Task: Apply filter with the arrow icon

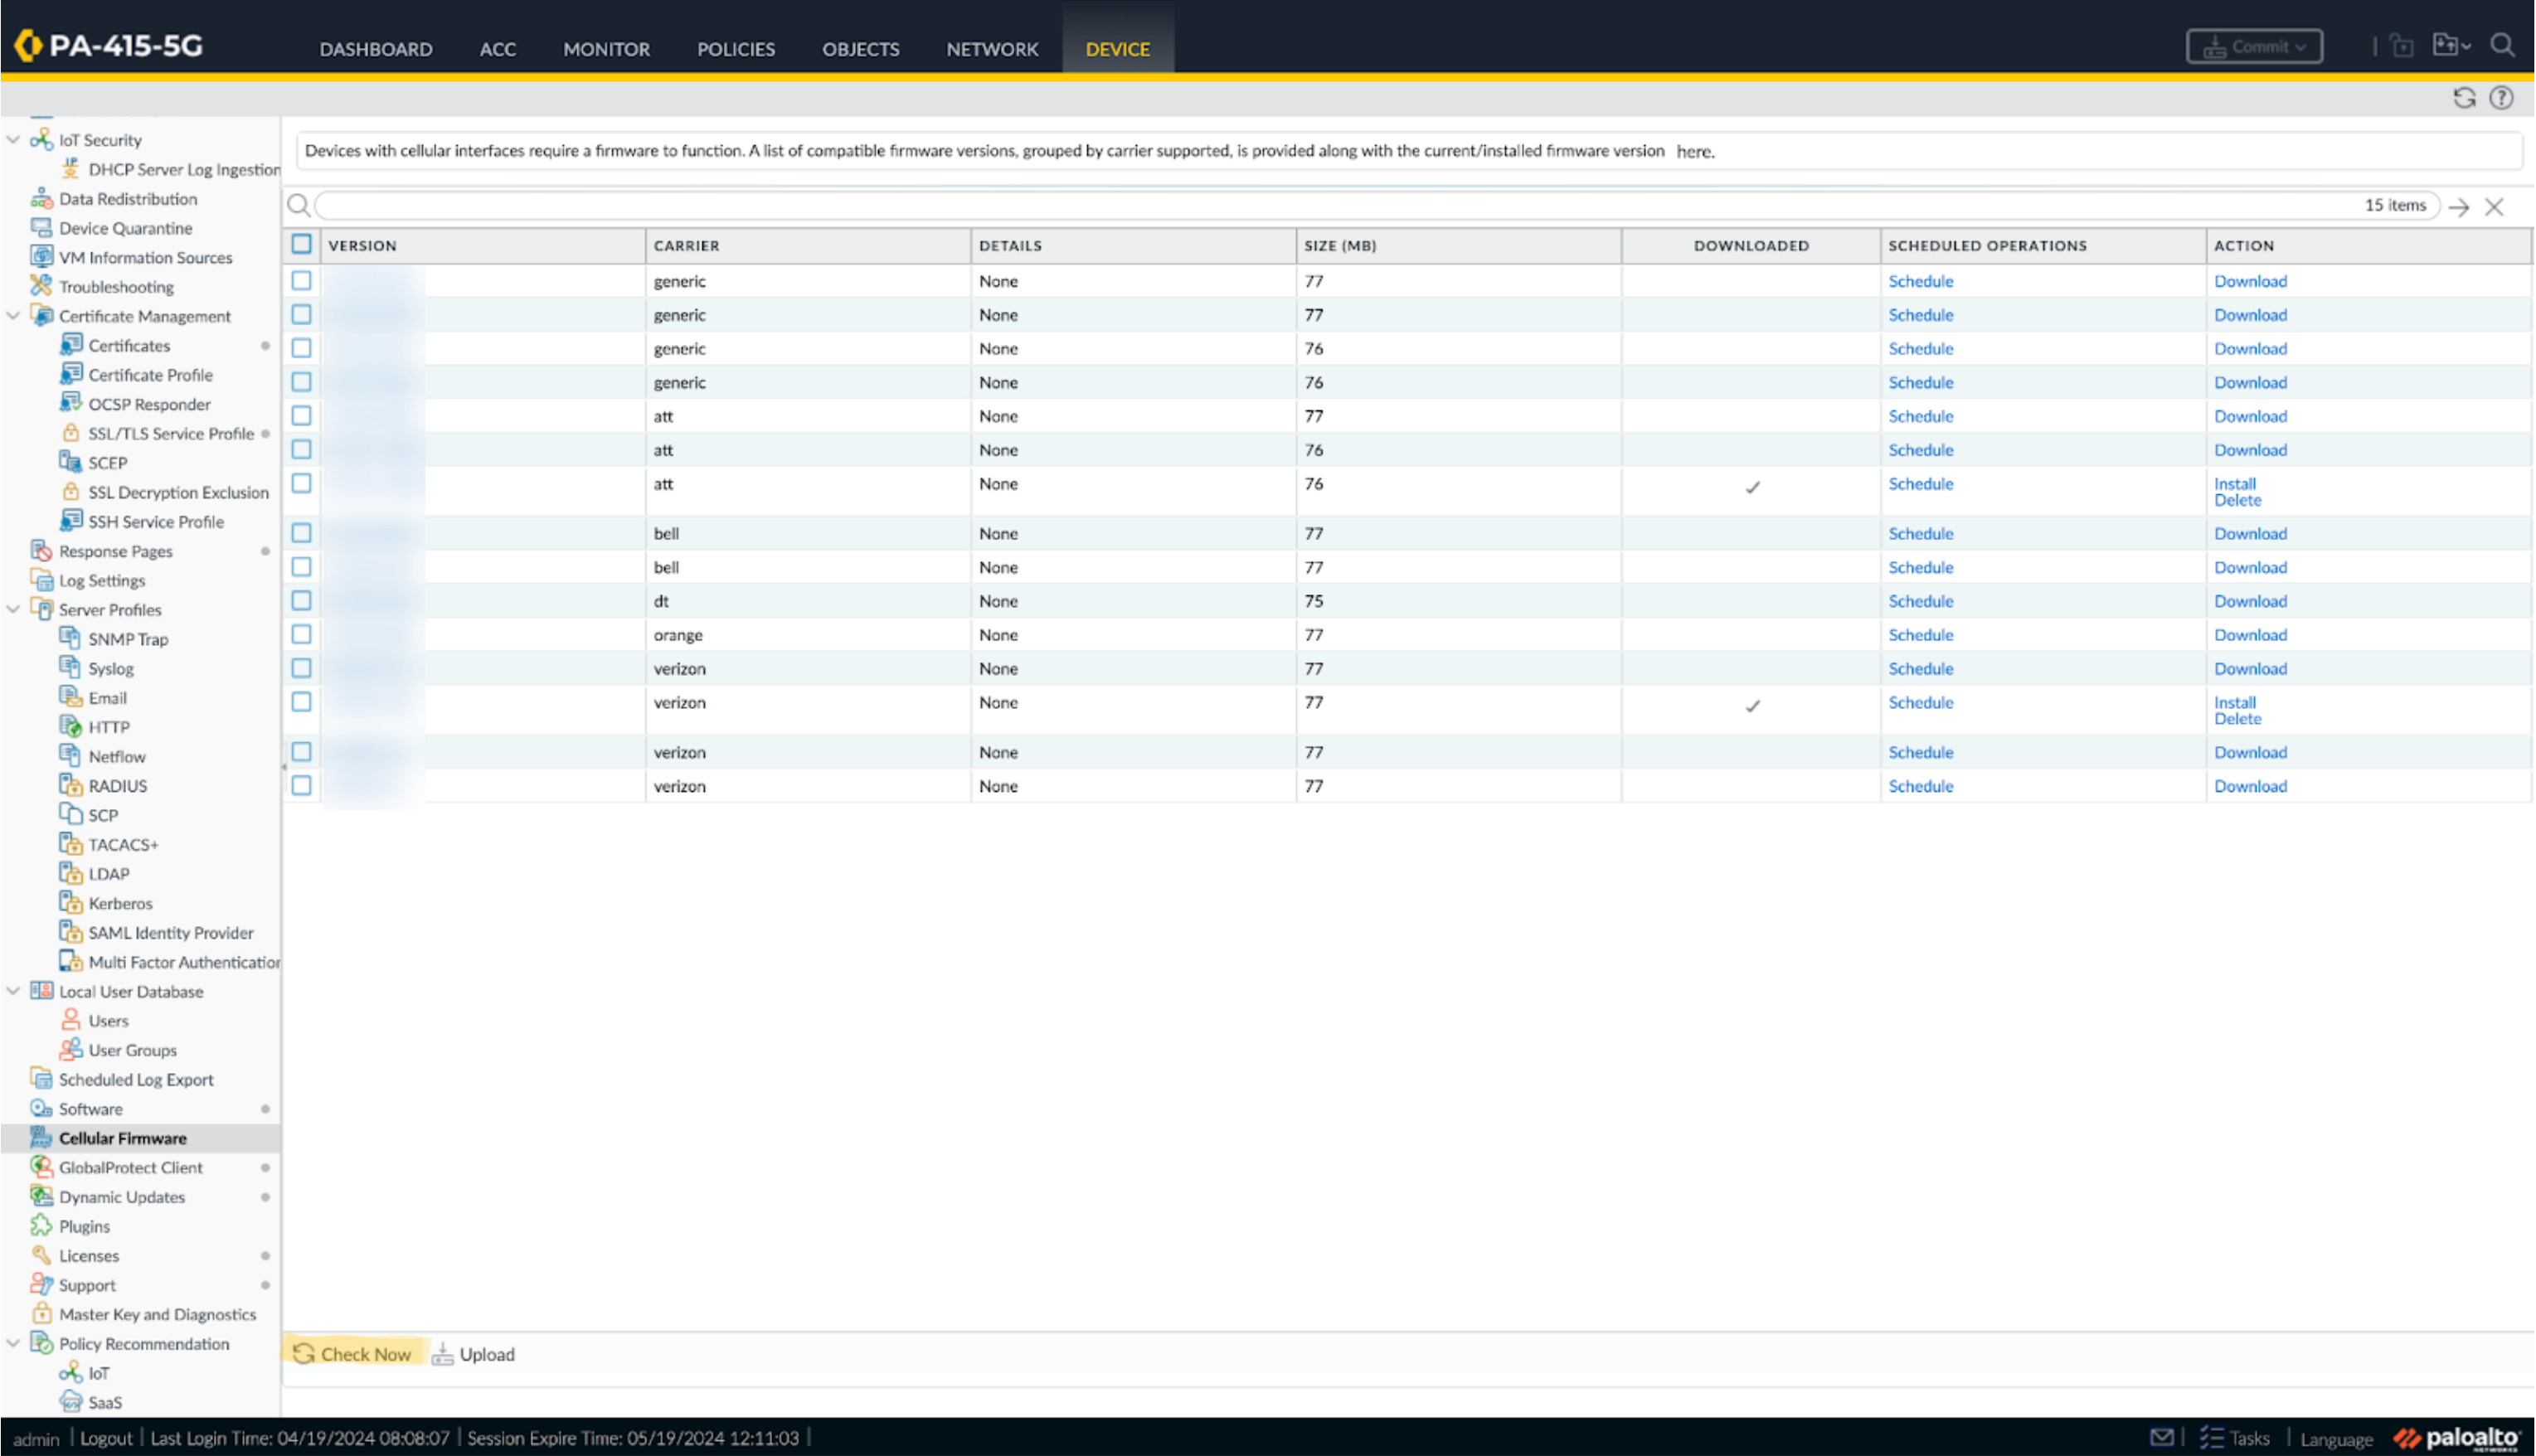Action: click(2458, 207)
